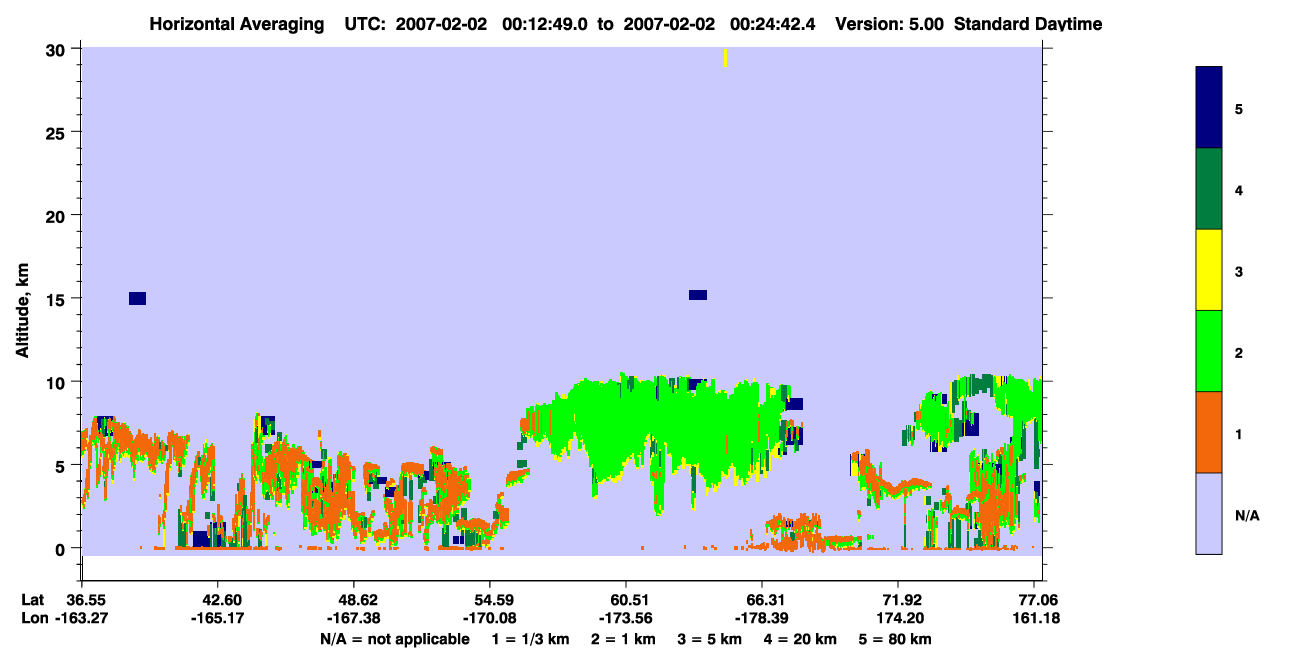This screenshot has height=667, width=1300.
Task: Click the orange level 1 colorbar segment
Action: (1209, 432)
